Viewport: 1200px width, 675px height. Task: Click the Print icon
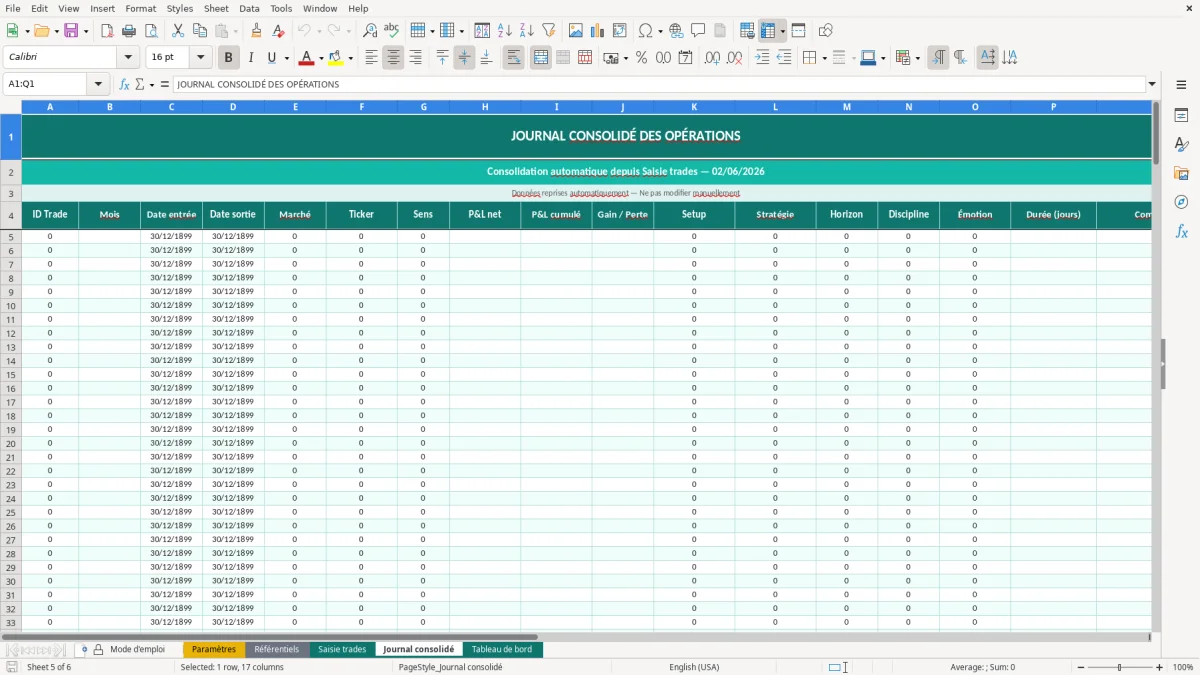[x=129, y=31]
